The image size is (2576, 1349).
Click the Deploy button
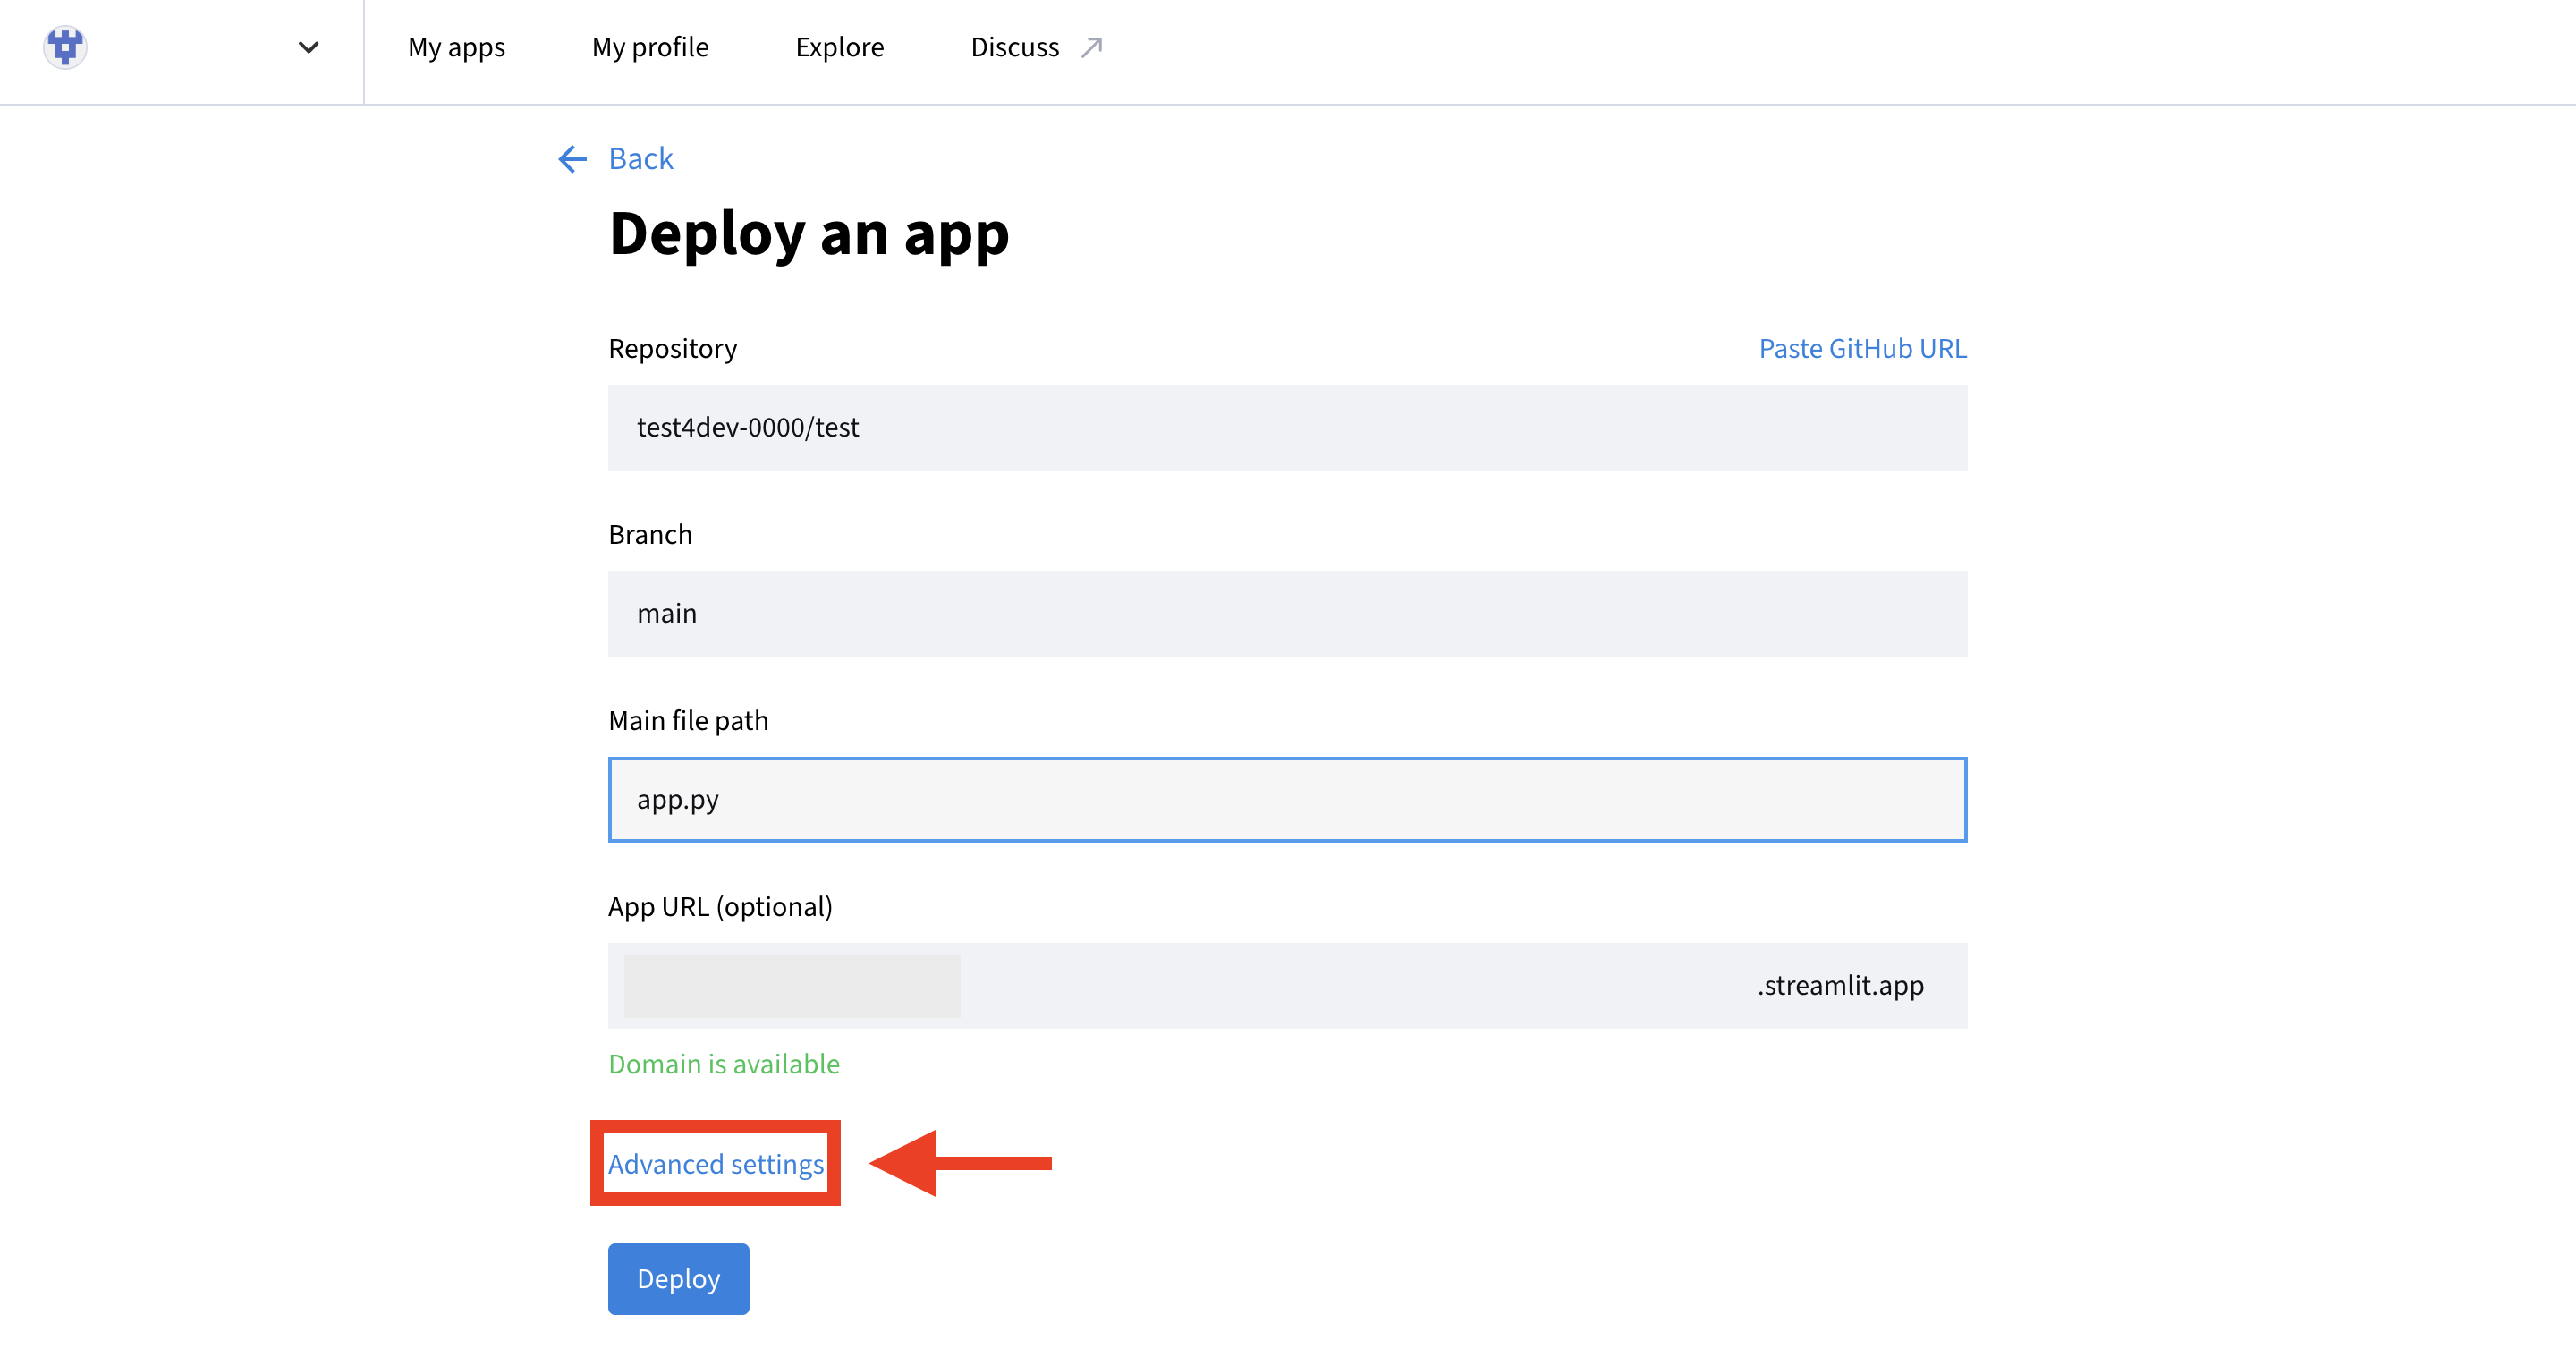pyautogui.click(x=678, y=1278)
